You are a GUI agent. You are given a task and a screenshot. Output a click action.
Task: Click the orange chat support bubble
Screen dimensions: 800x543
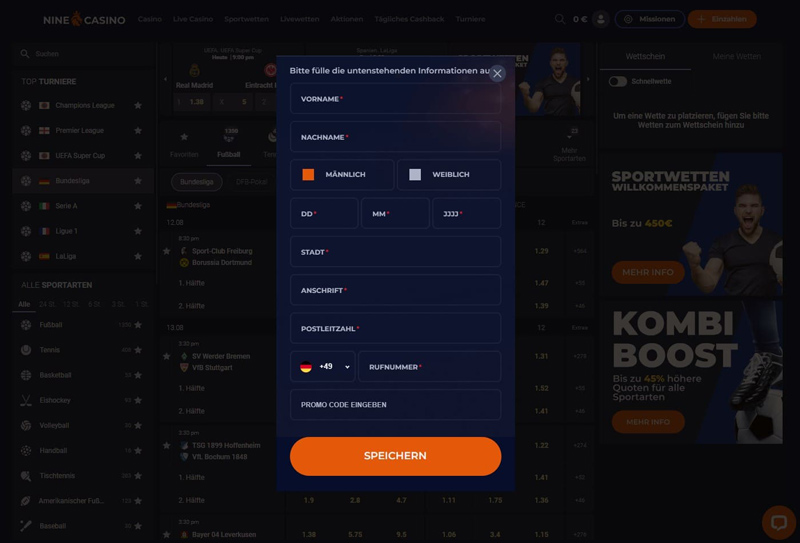point(779,523)
